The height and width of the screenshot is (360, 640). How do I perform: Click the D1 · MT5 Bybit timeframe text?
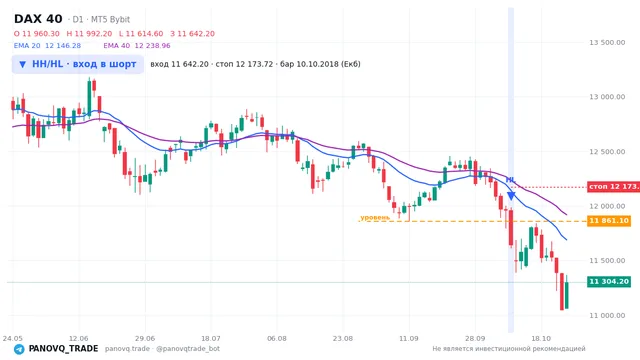tap(99, 19)
